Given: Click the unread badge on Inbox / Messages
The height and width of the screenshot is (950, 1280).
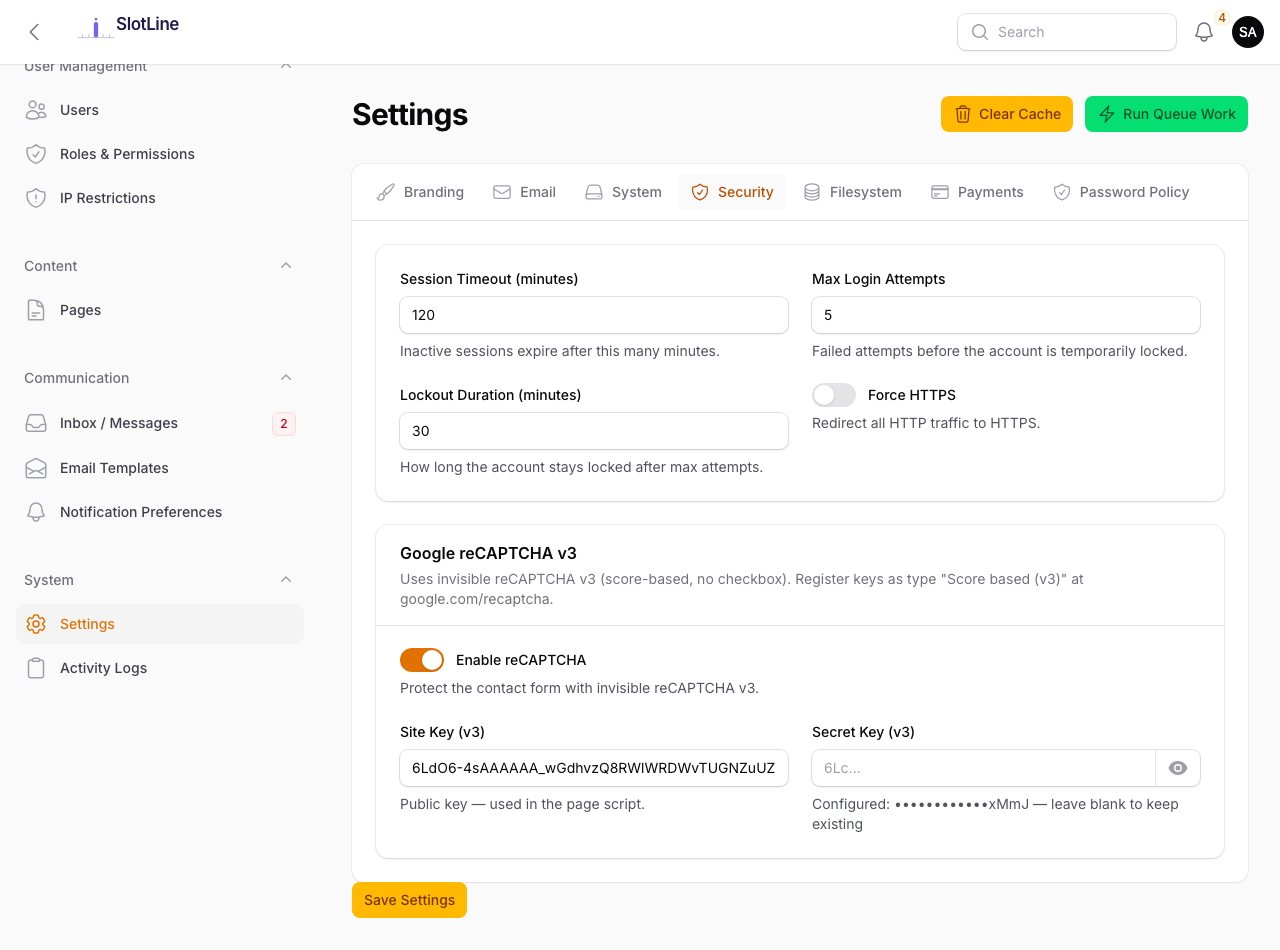Looking at the screenshot, I should coord(284,424).
